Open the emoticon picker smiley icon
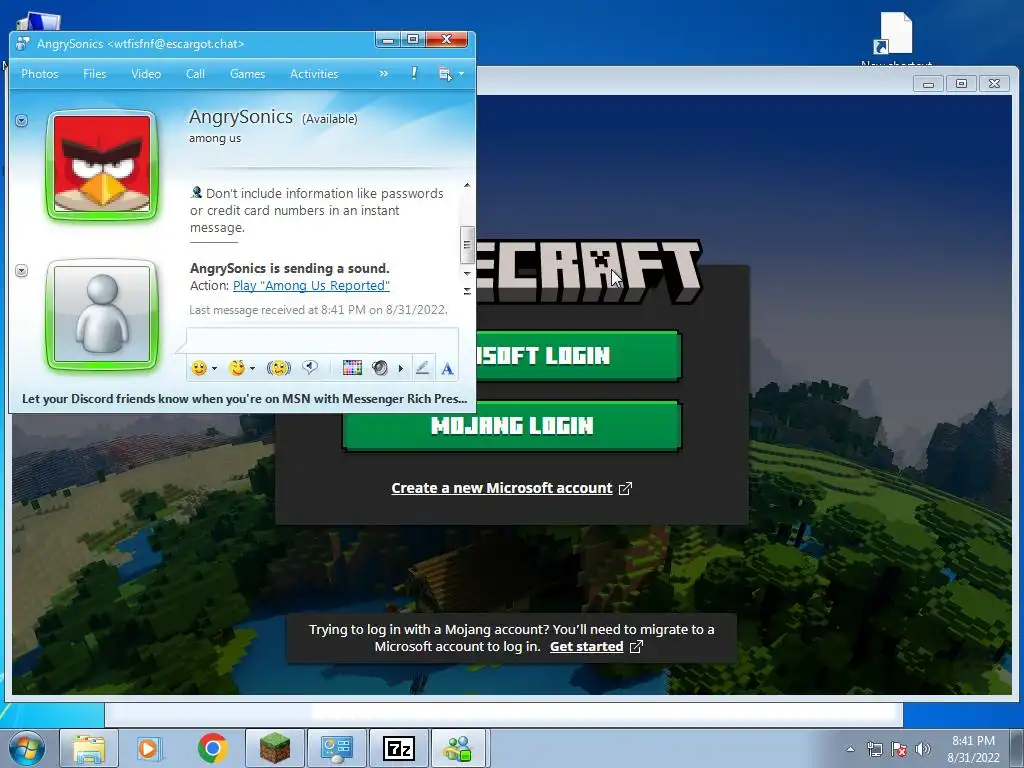The image size is (1024, 768). 199,368
